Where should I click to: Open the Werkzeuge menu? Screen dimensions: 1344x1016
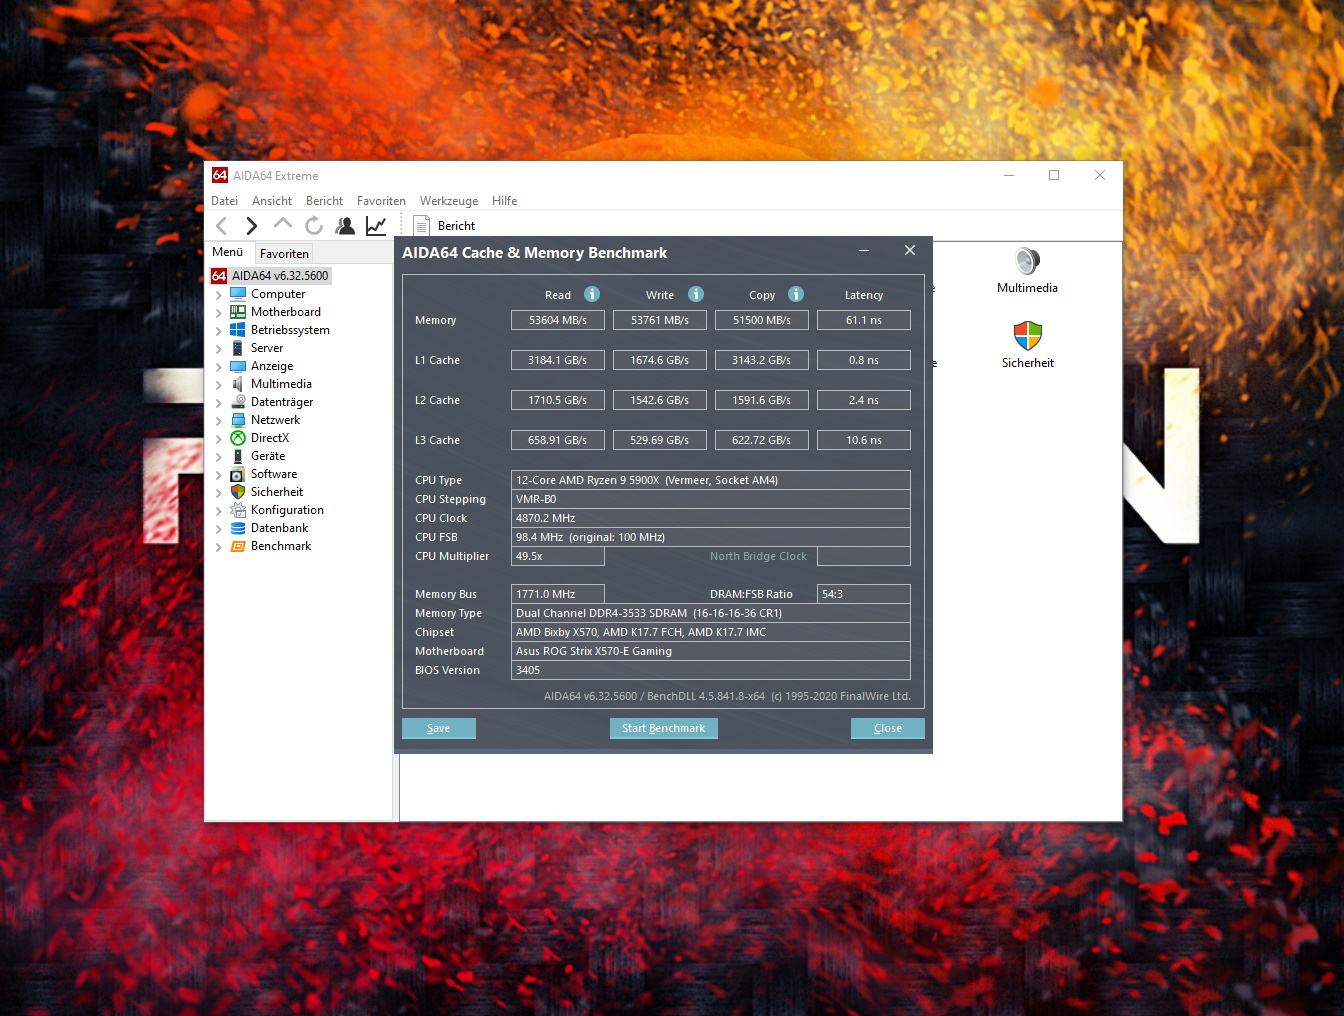click(449, 201)
